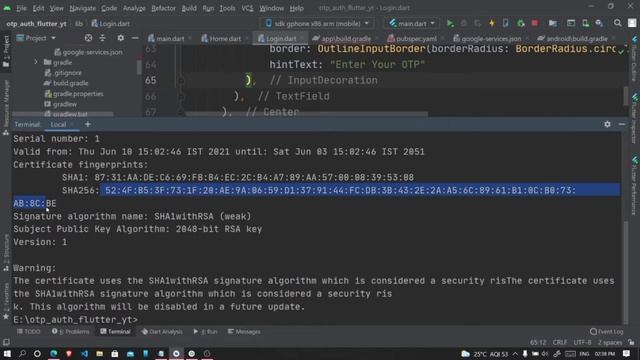Open the Run tool window button
640x360 pixels.
[205, 331]
